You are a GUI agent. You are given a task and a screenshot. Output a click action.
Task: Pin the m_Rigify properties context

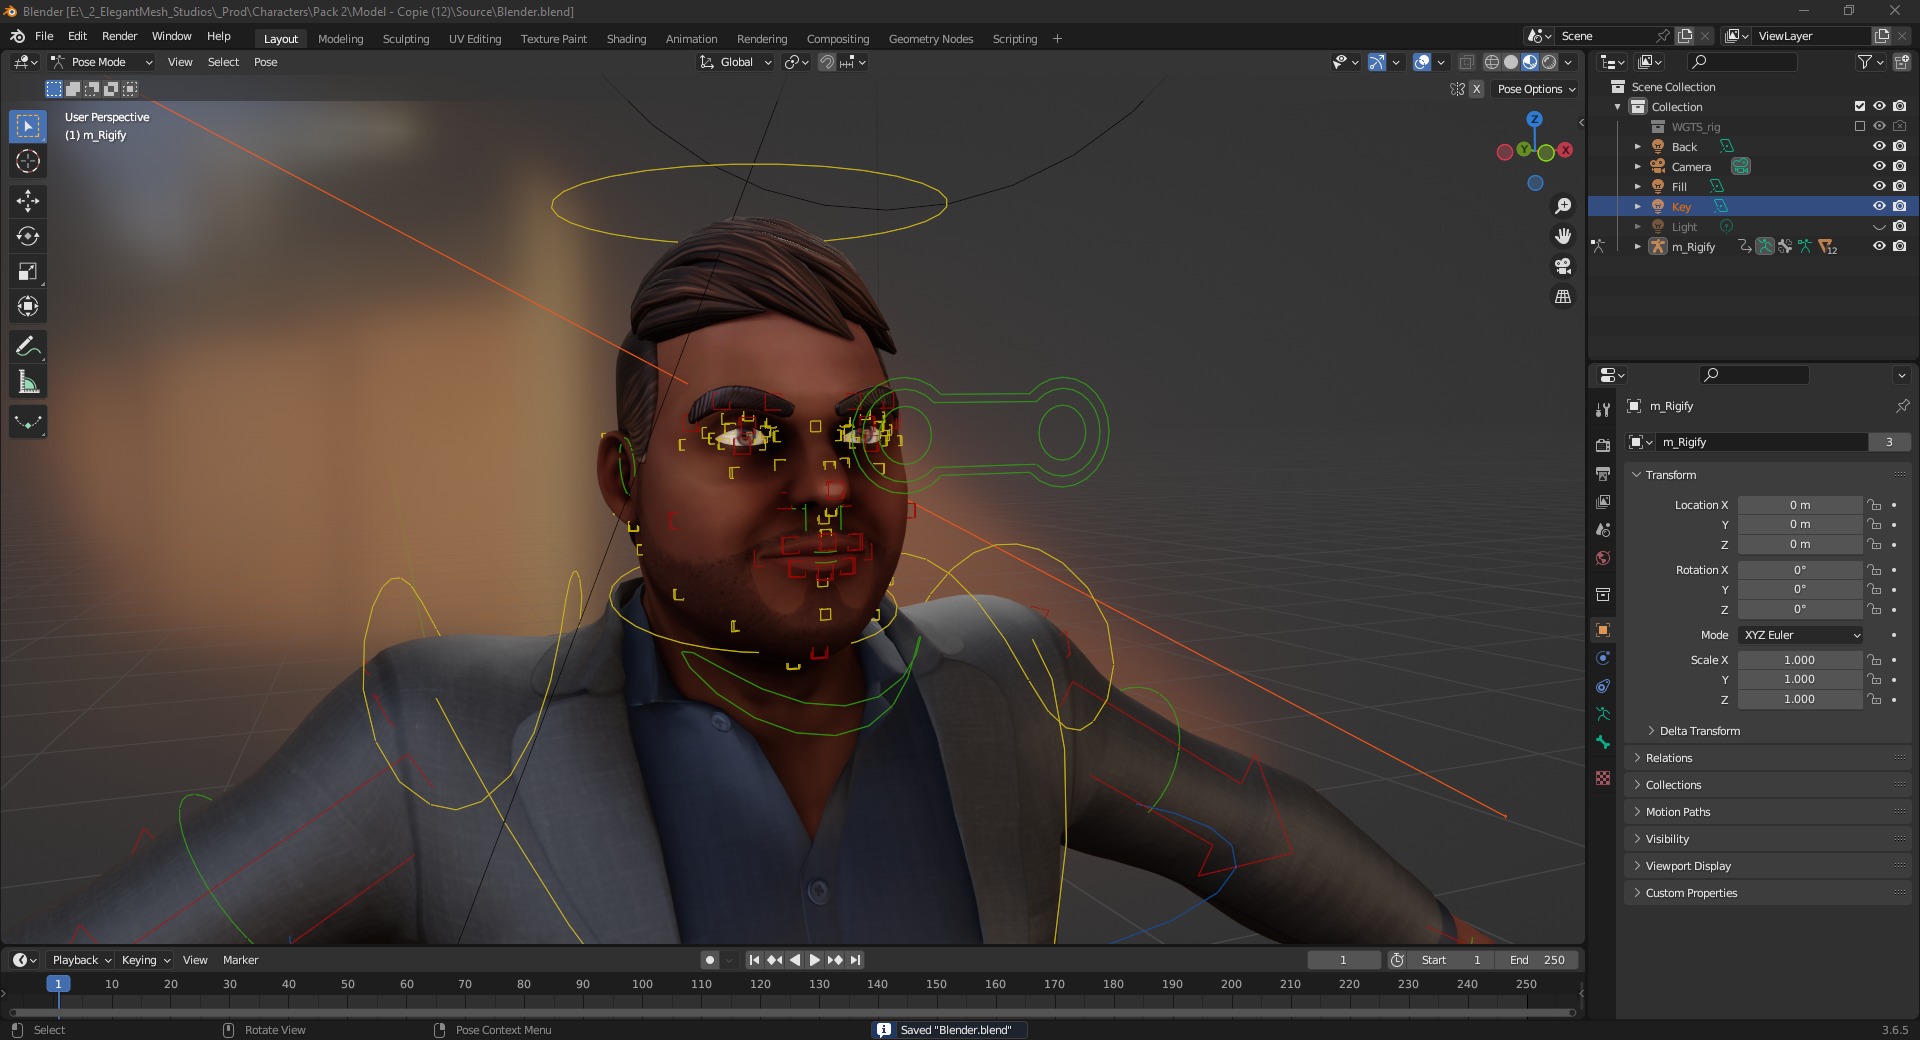point(1902,406)
